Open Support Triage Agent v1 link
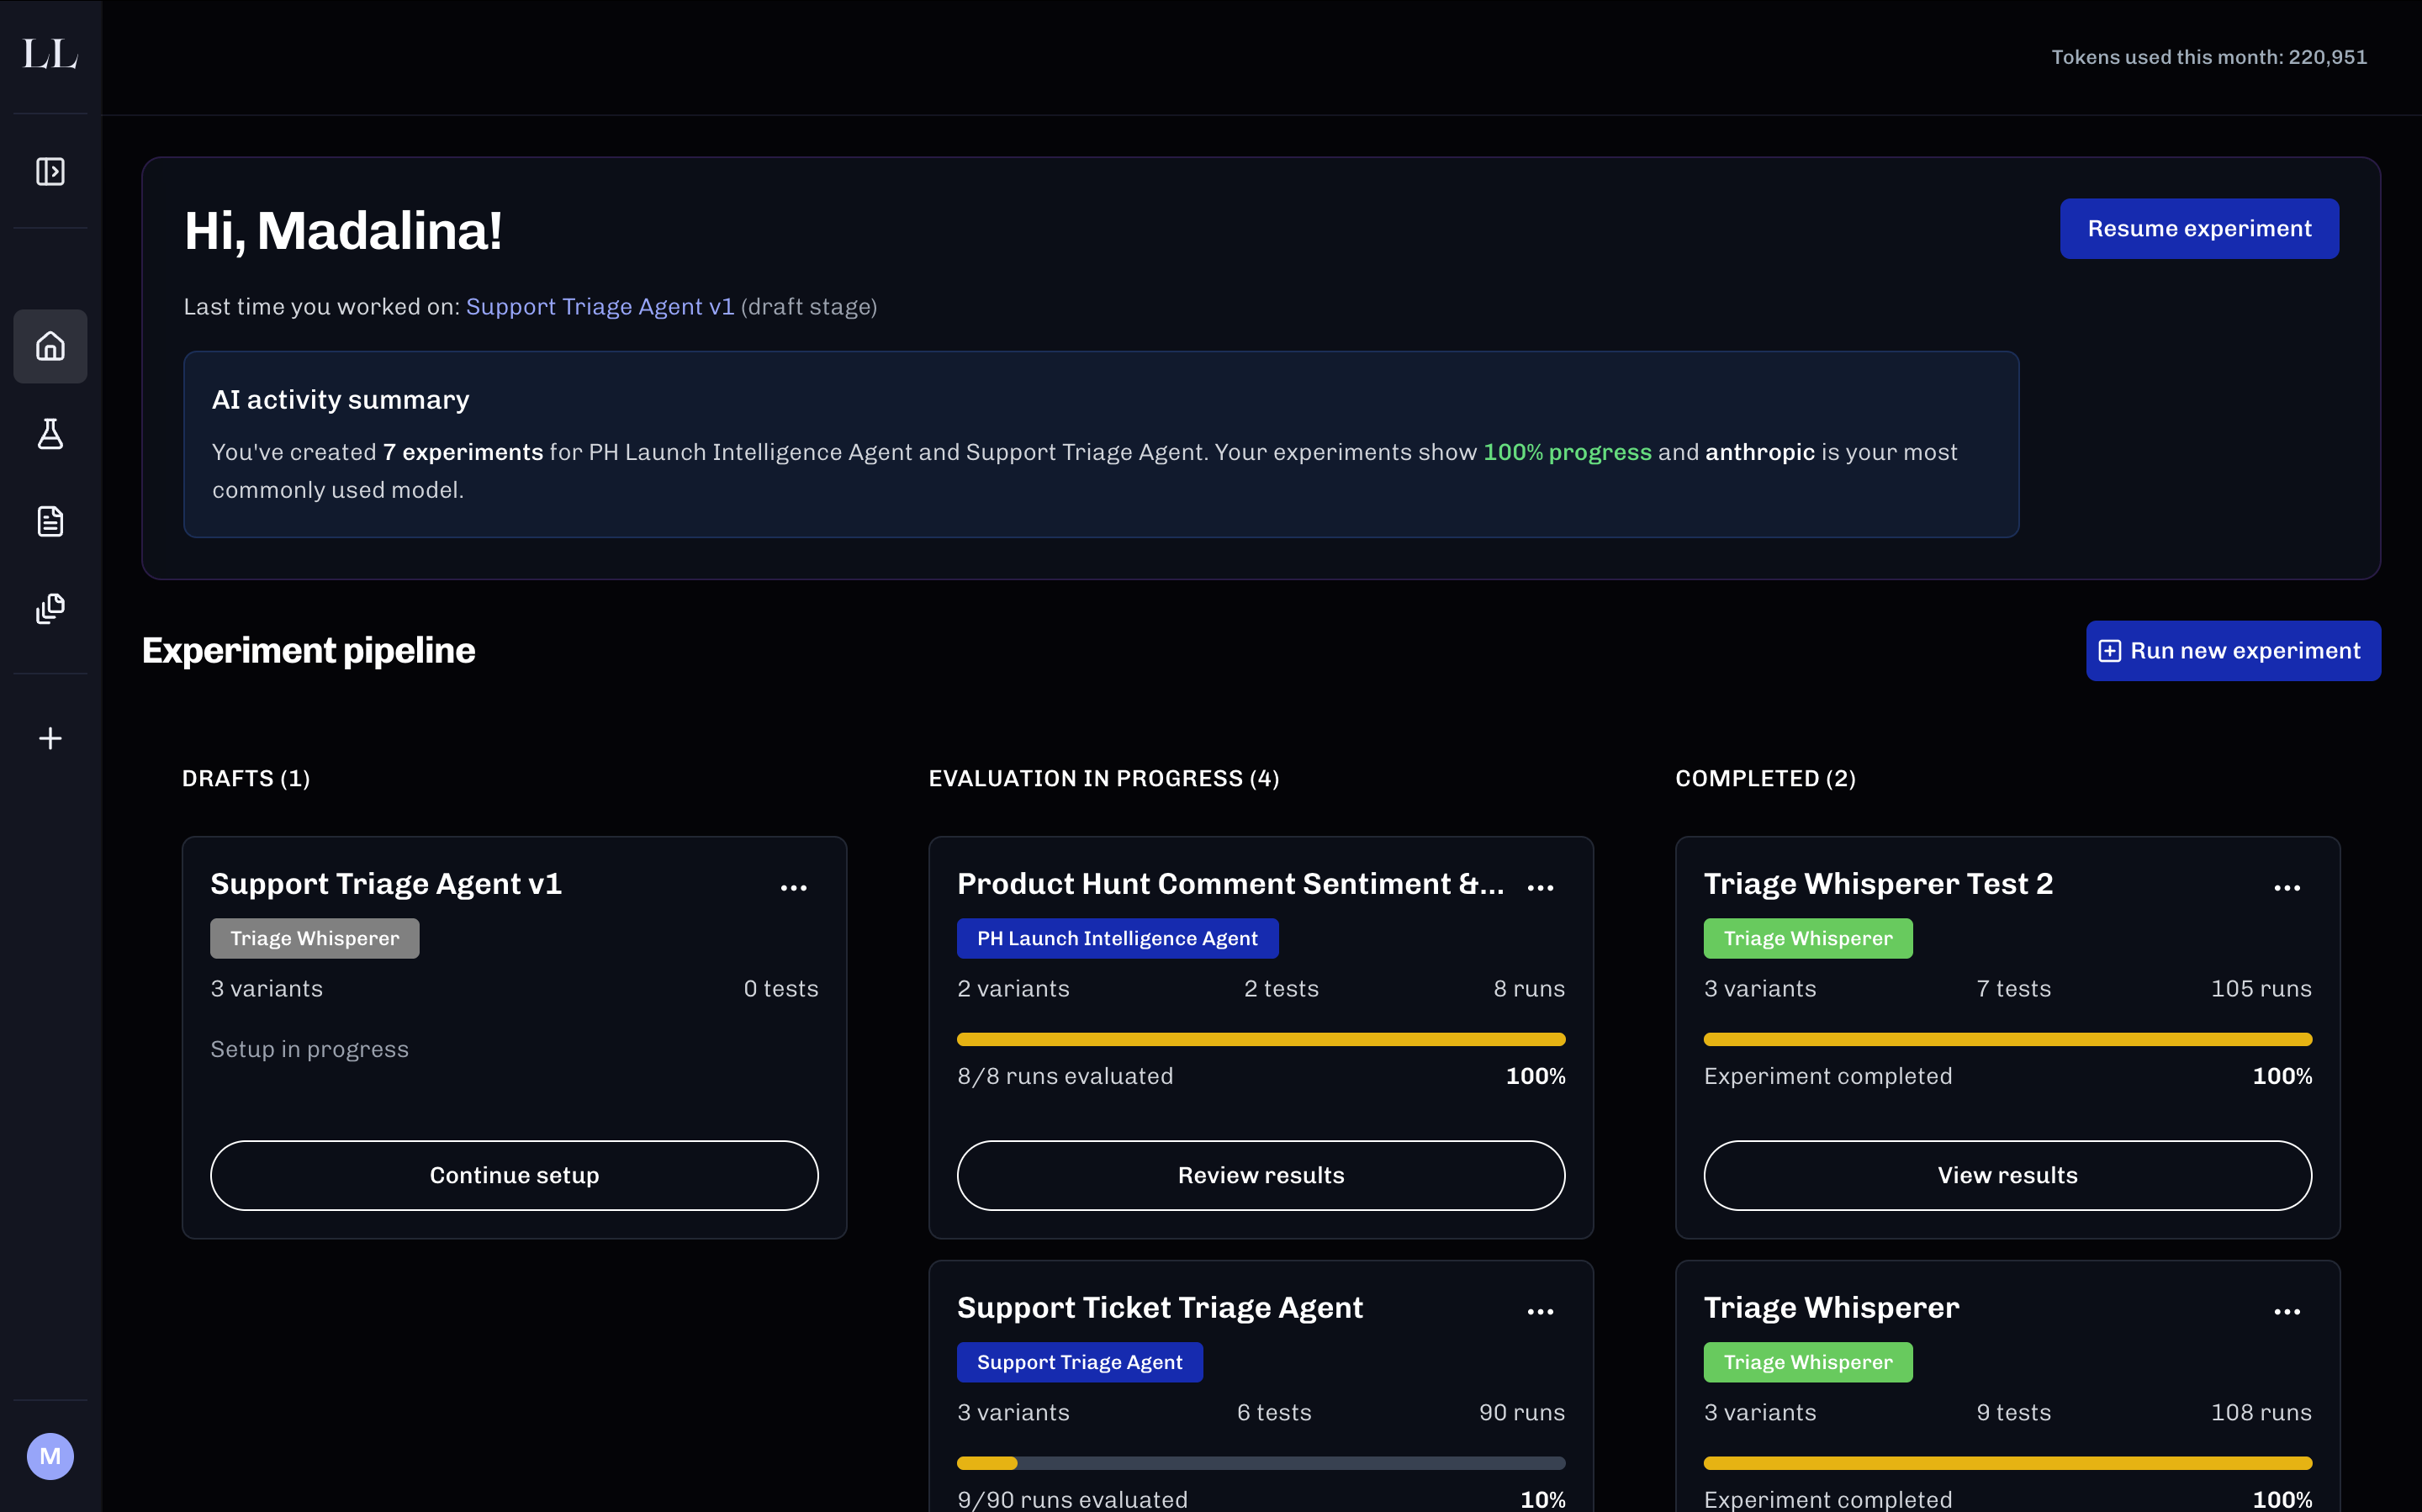Image resolution: width=2422 pixels, height=1512 pixels. click(x=600, y=307)
